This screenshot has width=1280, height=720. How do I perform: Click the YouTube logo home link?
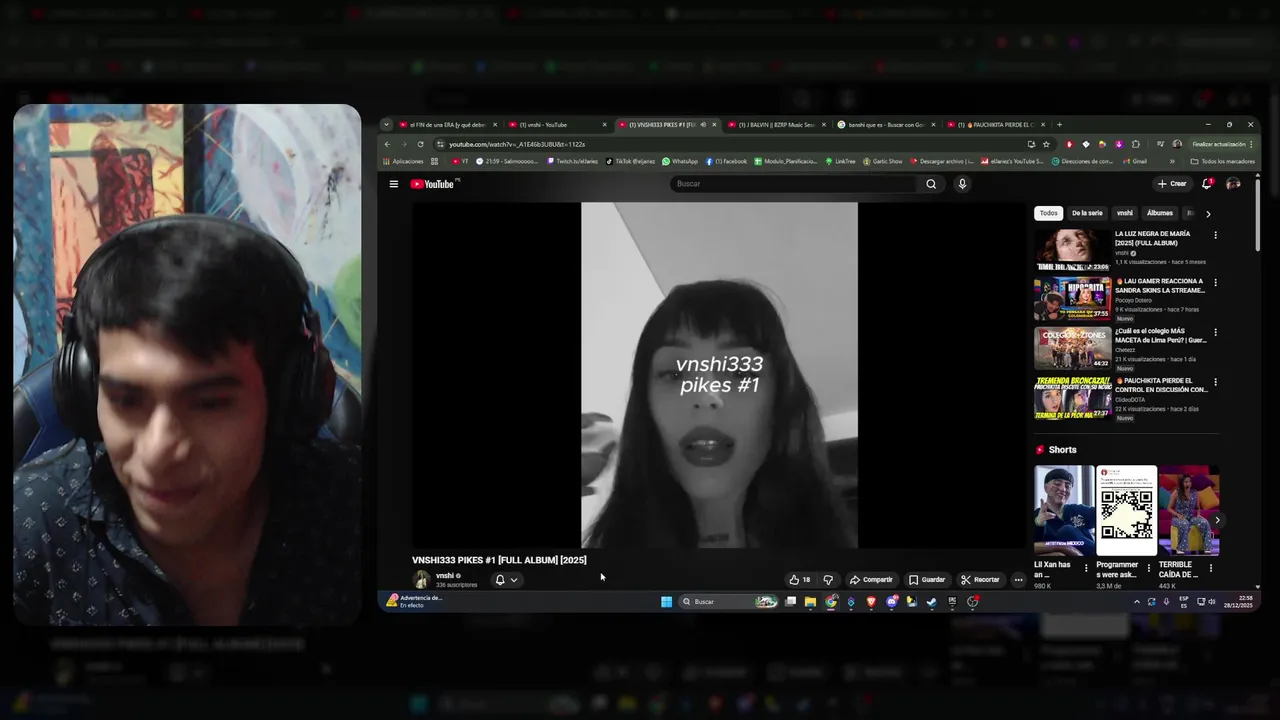click(433, 184)
